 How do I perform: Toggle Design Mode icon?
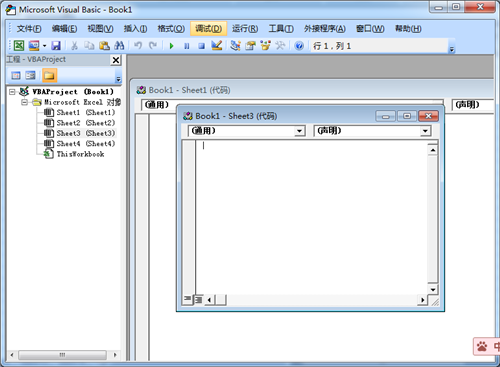217,45
